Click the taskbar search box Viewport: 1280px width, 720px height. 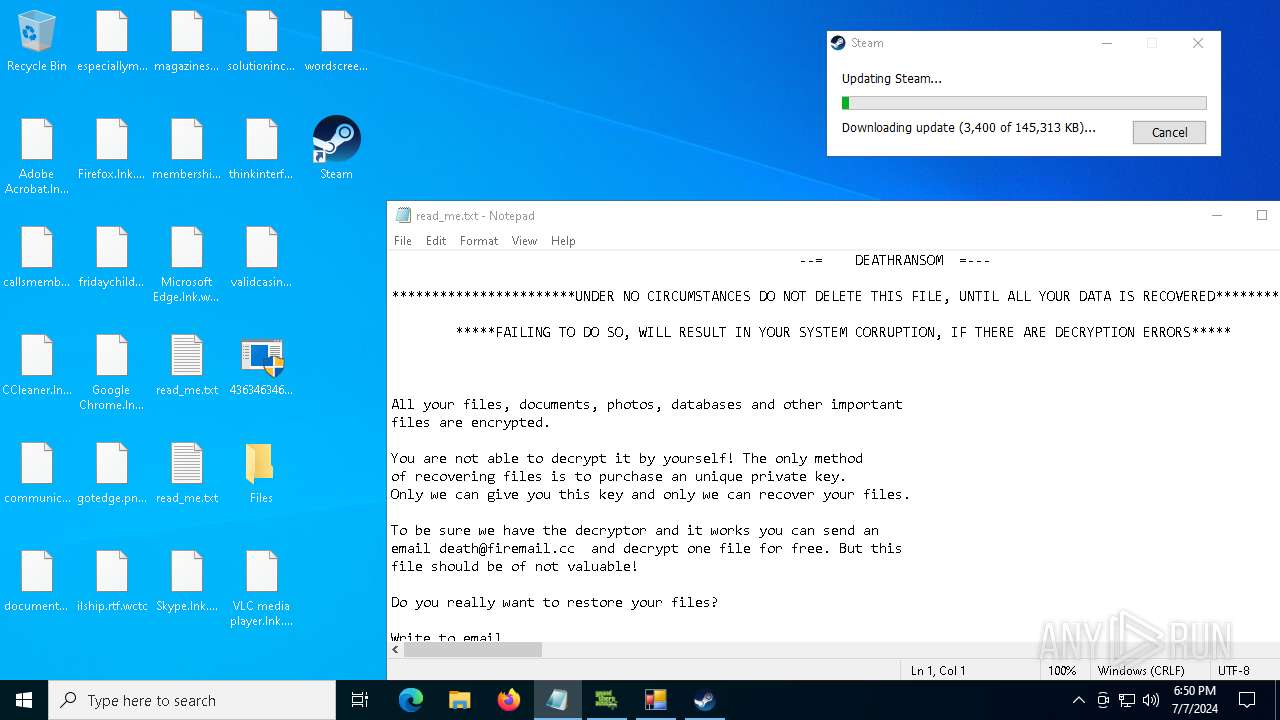(192, 700)
